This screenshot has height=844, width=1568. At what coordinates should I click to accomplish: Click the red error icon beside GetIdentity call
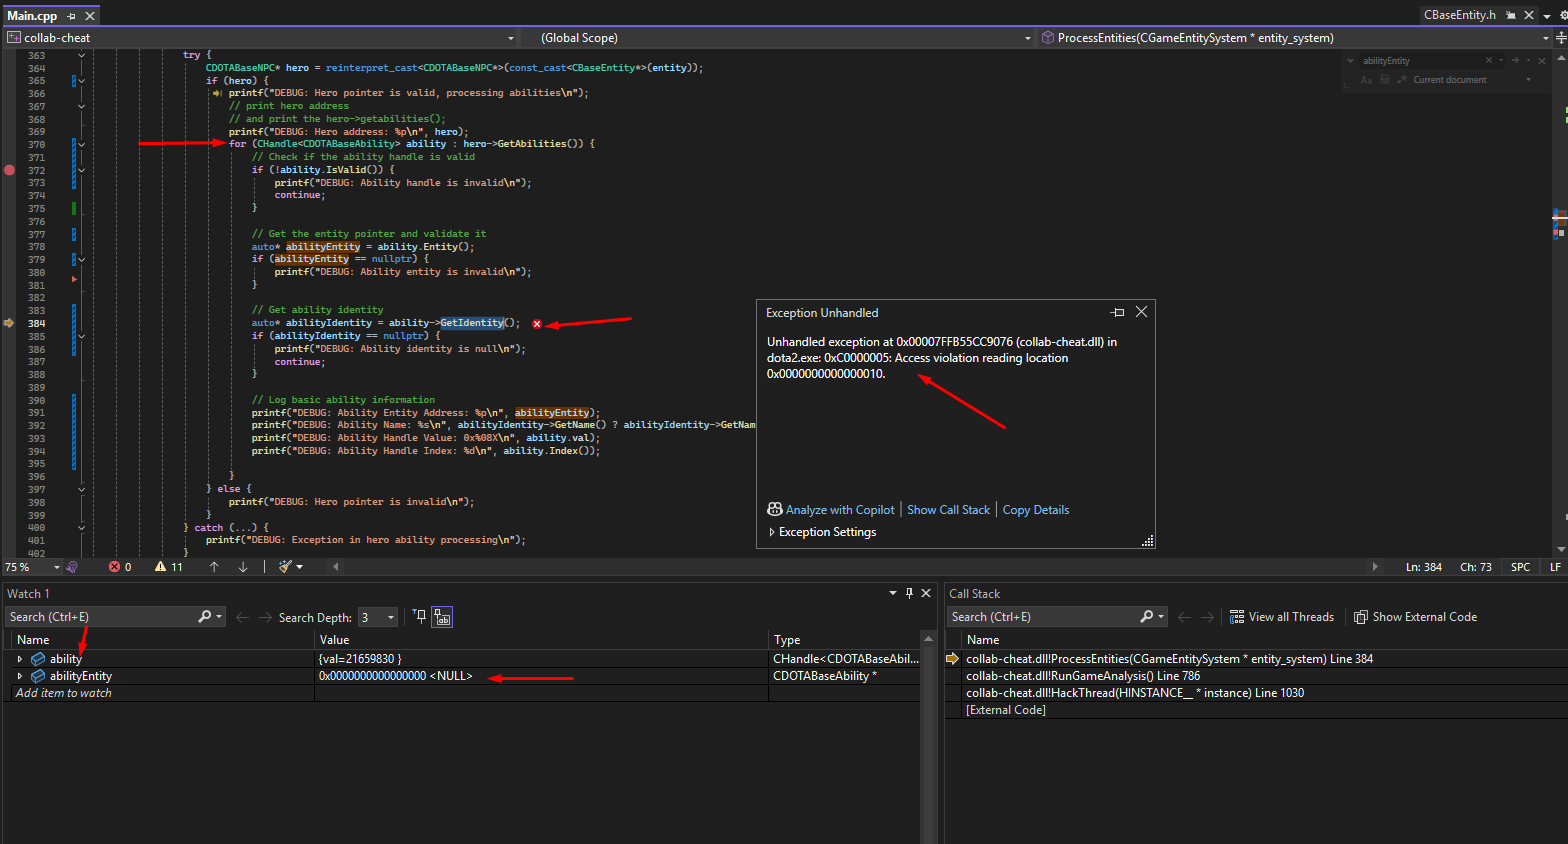coord(537,324)
